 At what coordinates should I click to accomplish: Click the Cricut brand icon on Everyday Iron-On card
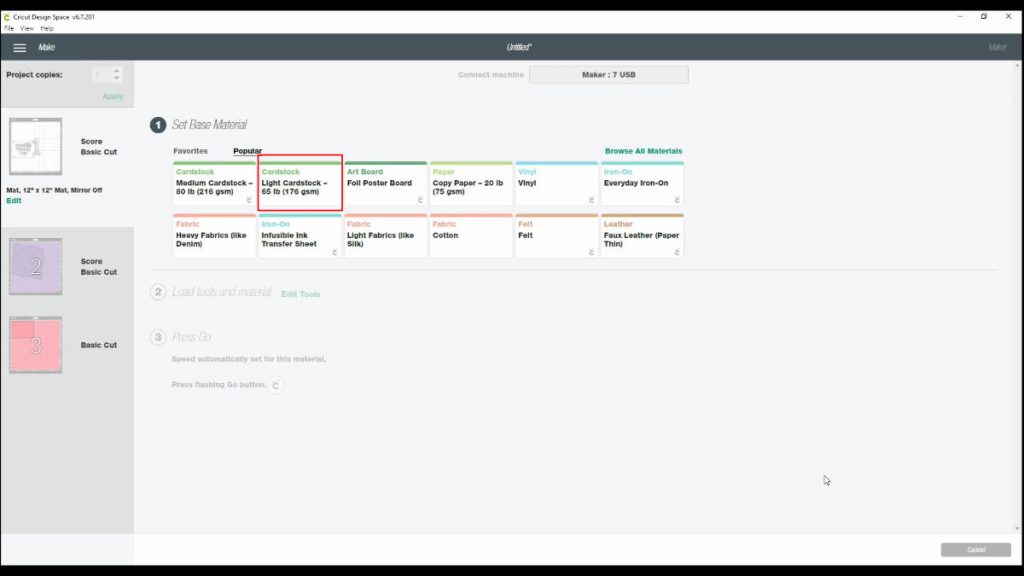point(677,200)
